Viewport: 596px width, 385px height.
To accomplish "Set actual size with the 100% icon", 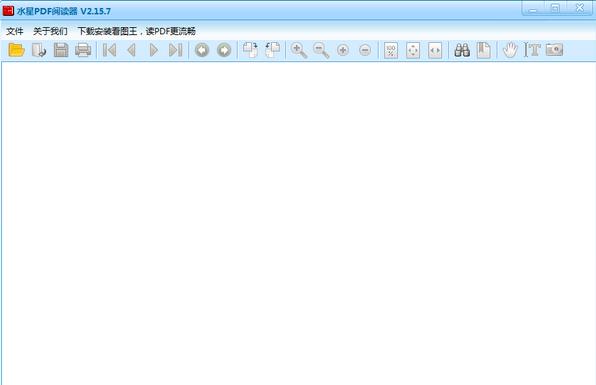I will [x=391, y=50].
